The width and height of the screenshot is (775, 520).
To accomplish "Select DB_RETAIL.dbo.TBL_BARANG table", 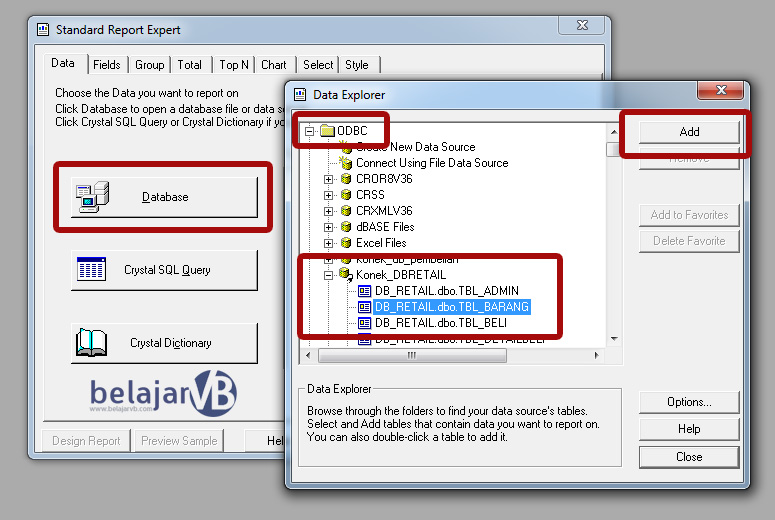I will (x=452, y=307).
